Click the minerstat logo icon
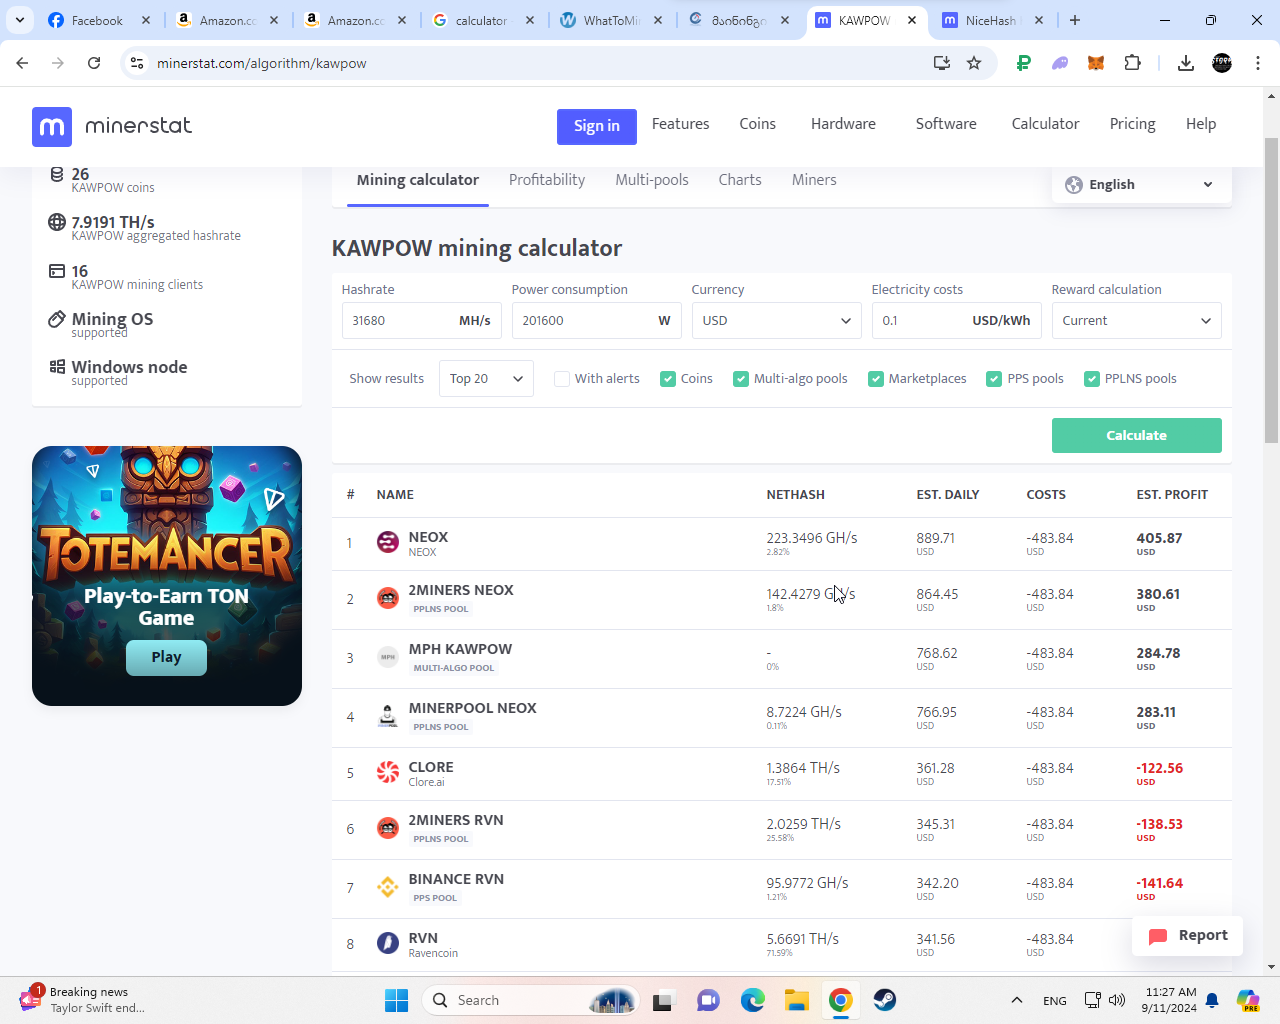Viewport: 1280px width, 1024px height. point(52,127)
